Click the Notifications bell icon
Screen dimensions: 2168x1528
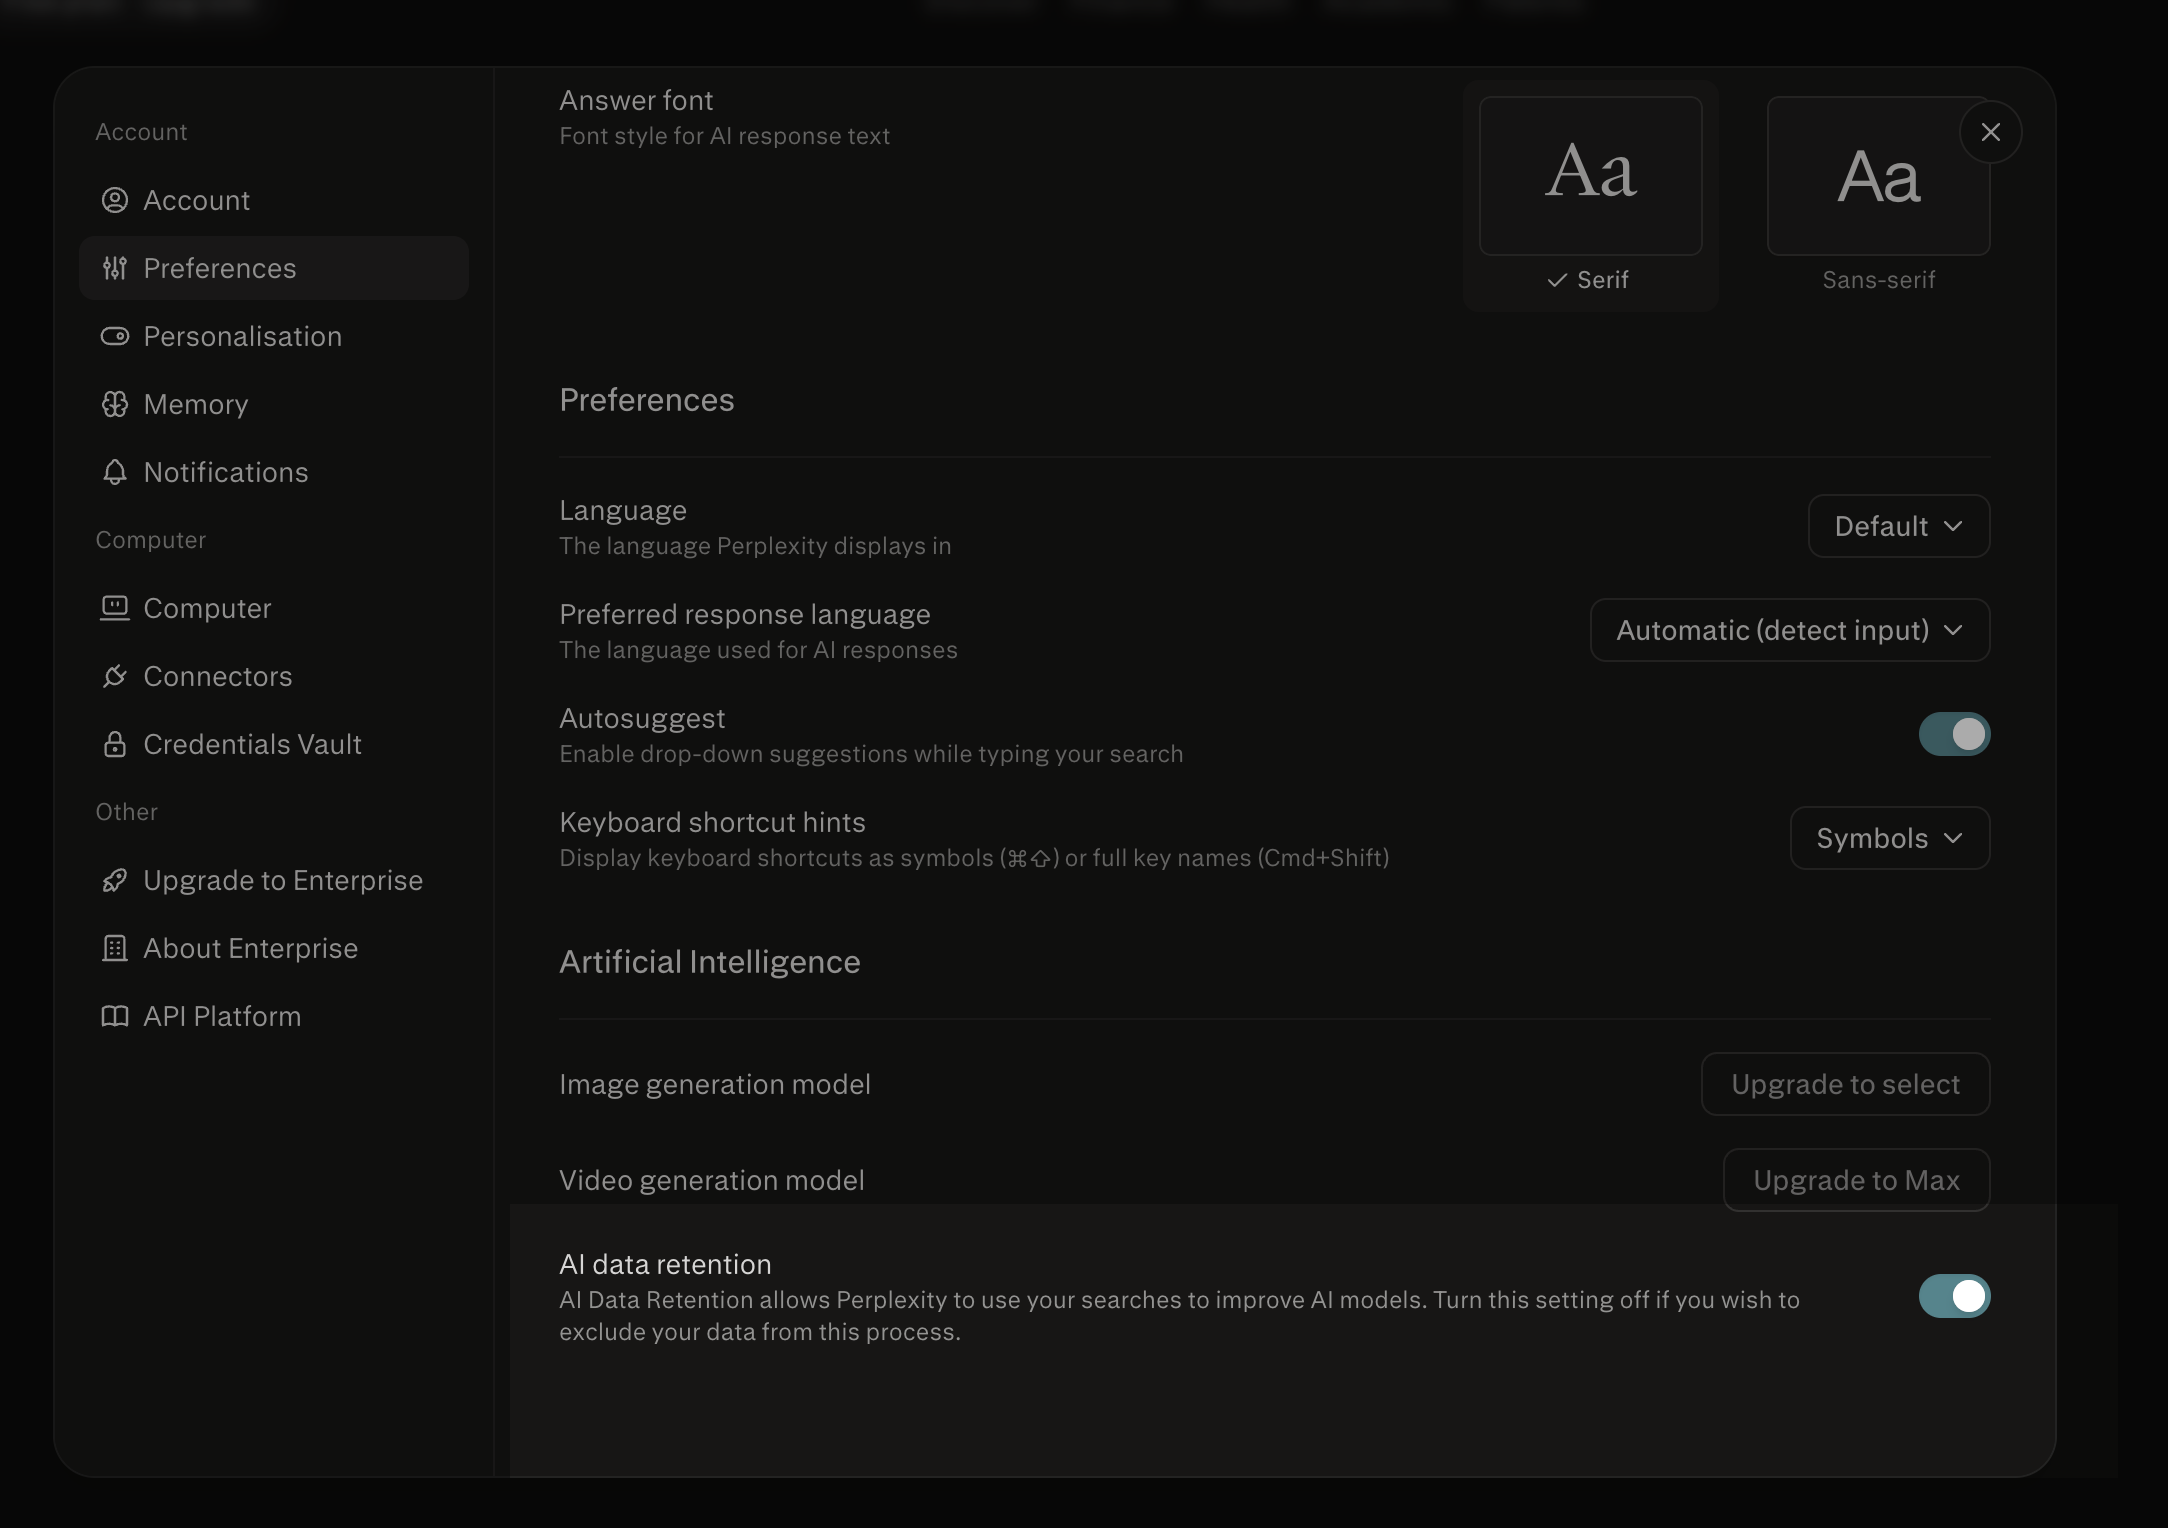pyautogui.click(x=115, y=472)
